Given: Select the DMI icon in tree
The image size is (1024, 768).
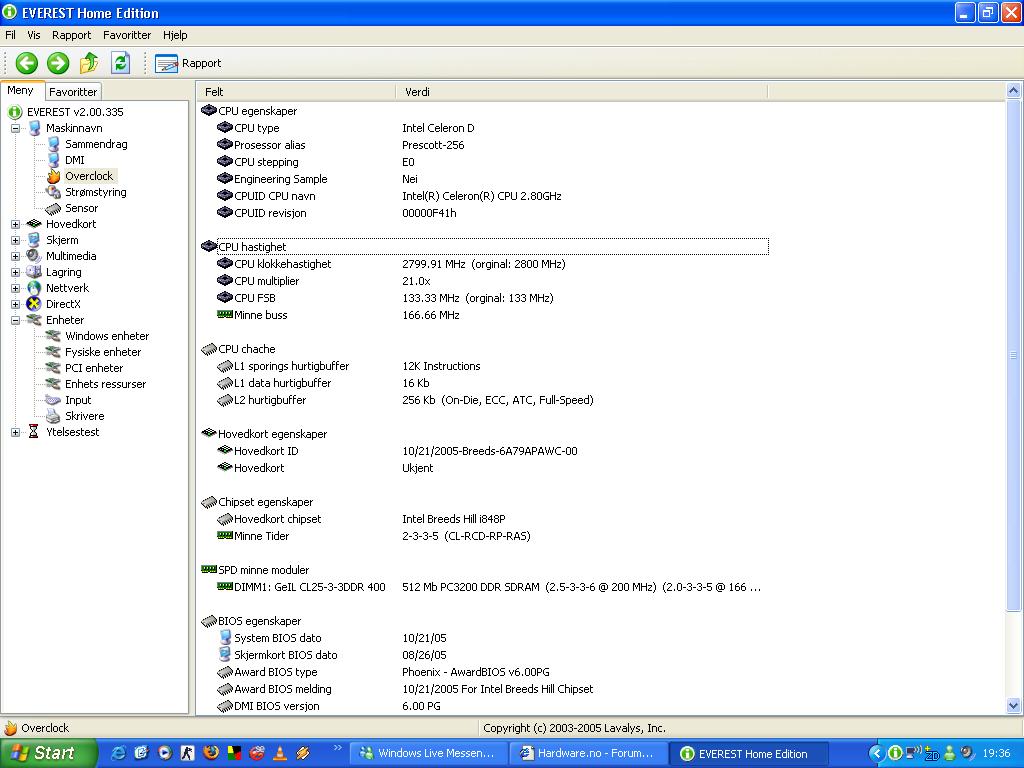Looking at the screenshot, I should pyautogui.click(x=54, y=160).
